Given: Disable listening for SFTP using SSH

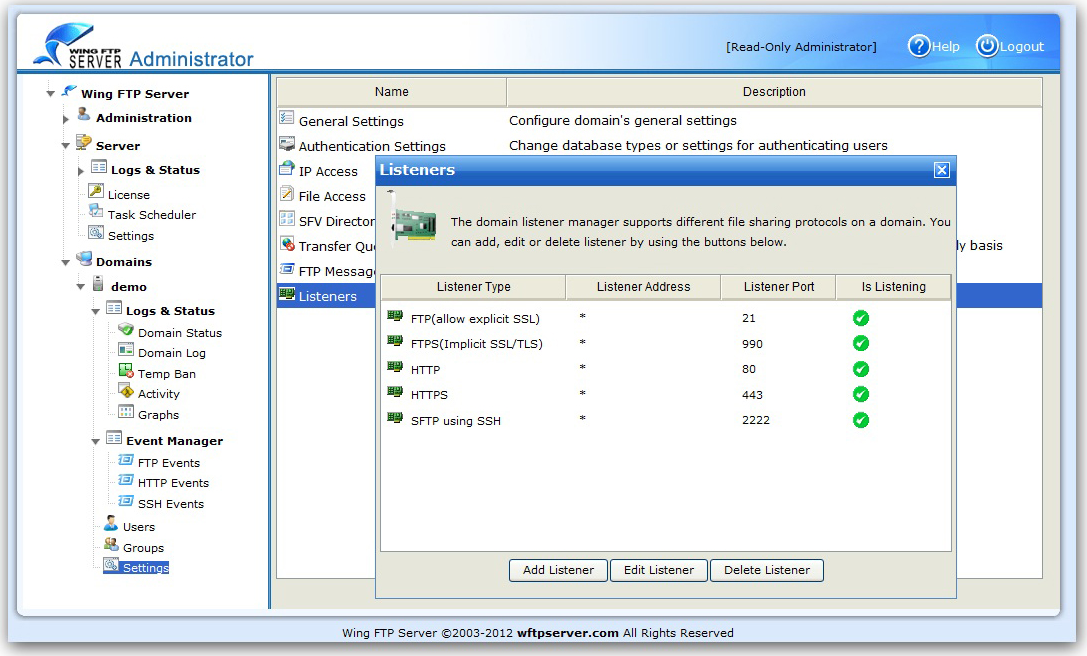Looking at the screenshot, I should [860, 420].
